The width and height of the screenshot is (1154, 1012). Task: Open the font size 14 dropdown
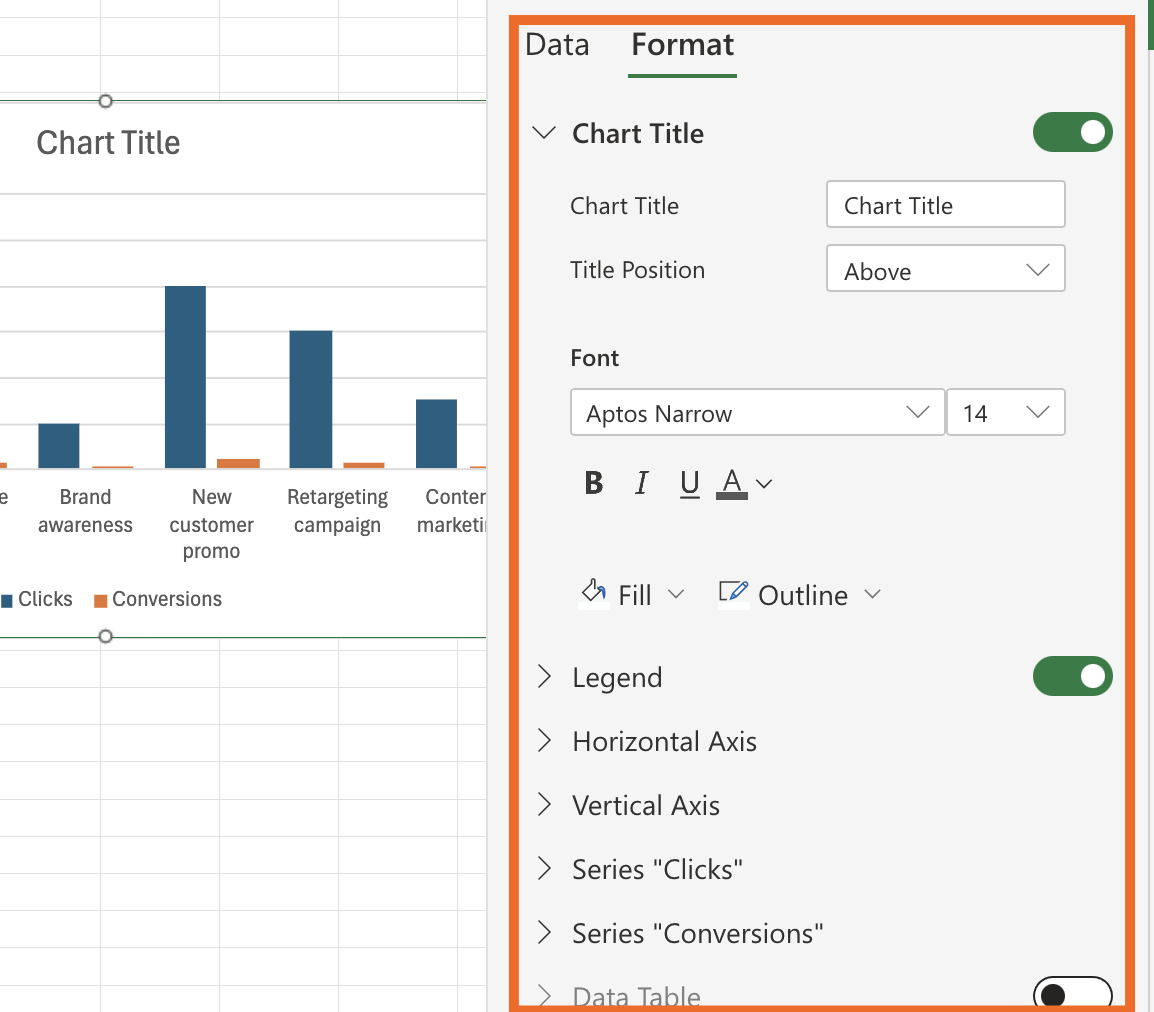pos(1005,413)
